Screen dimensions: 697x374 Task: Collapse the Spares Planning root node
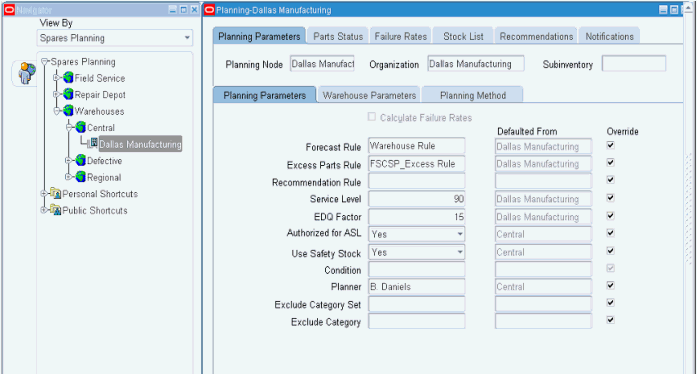click(x=44, y=61)
